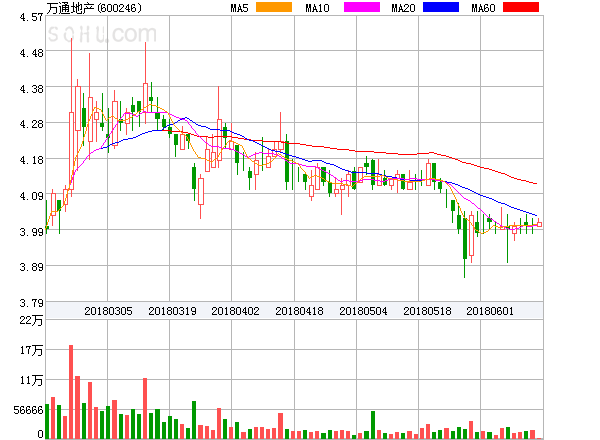Click the 3.79 price axis label

point(32,303)
